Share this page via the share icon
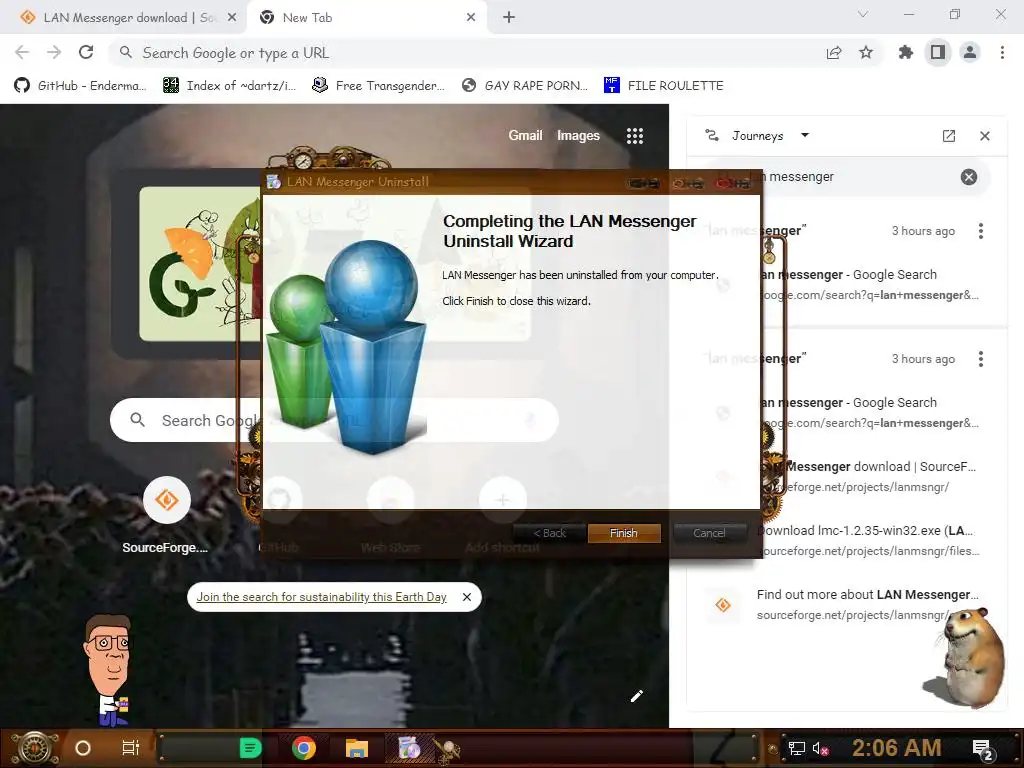Image resolution: width=1024 pixels, height=768 pixels. click(834, 53)
